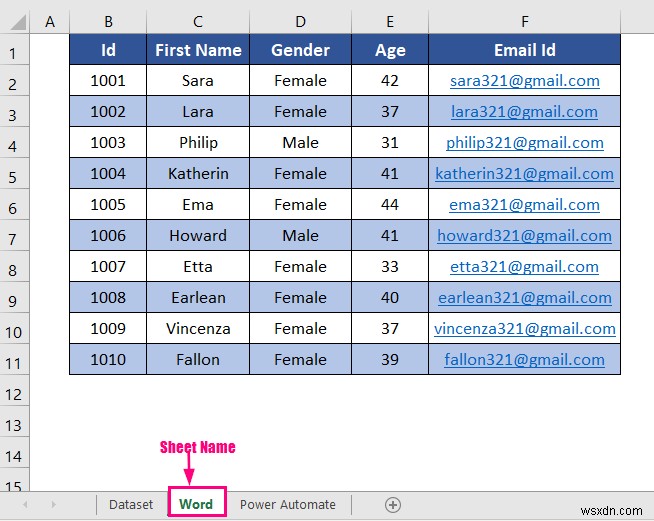The image size is (654, 521).
Task: Add a new sheet with plus icon
Action: coord(392,504)
